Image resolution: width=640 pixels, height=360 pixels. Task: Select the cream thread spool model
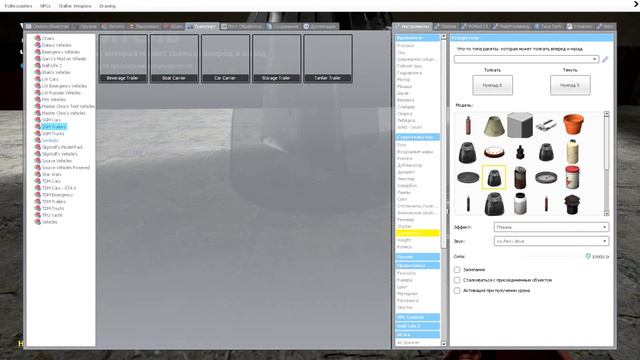point(572,151)
